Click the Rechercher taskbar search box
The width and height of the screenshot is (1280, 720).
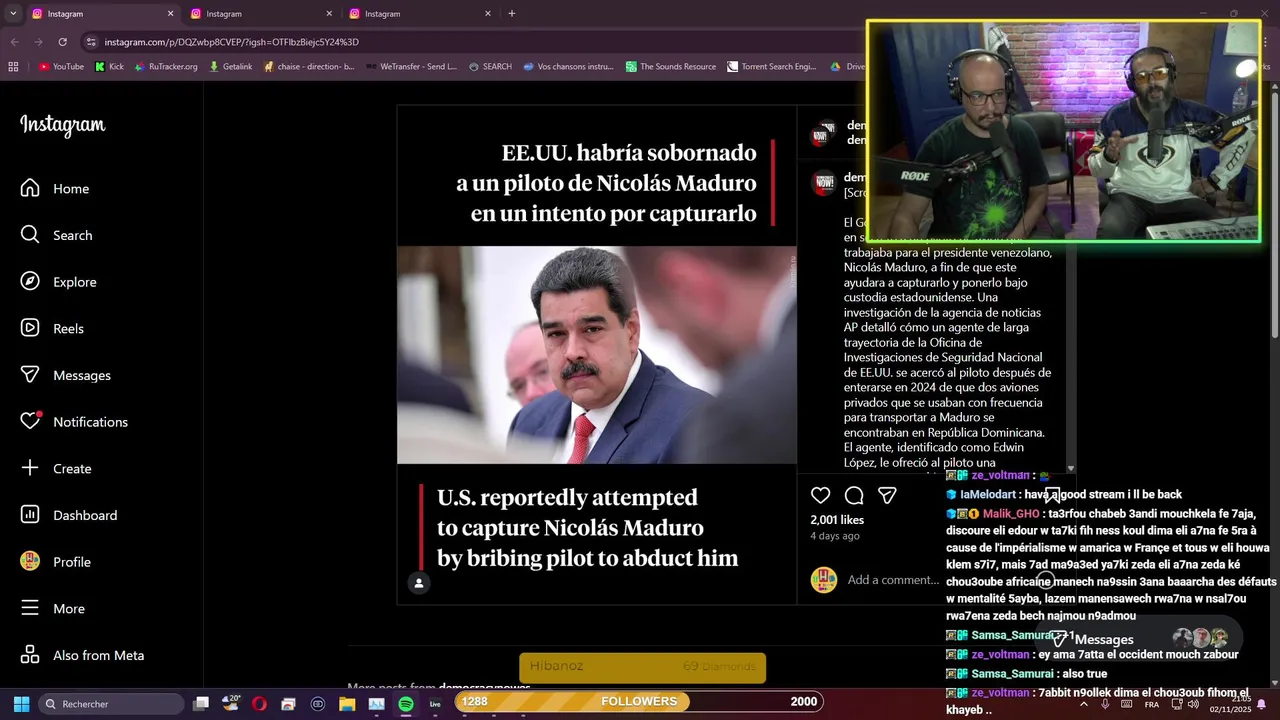point(112,704)
